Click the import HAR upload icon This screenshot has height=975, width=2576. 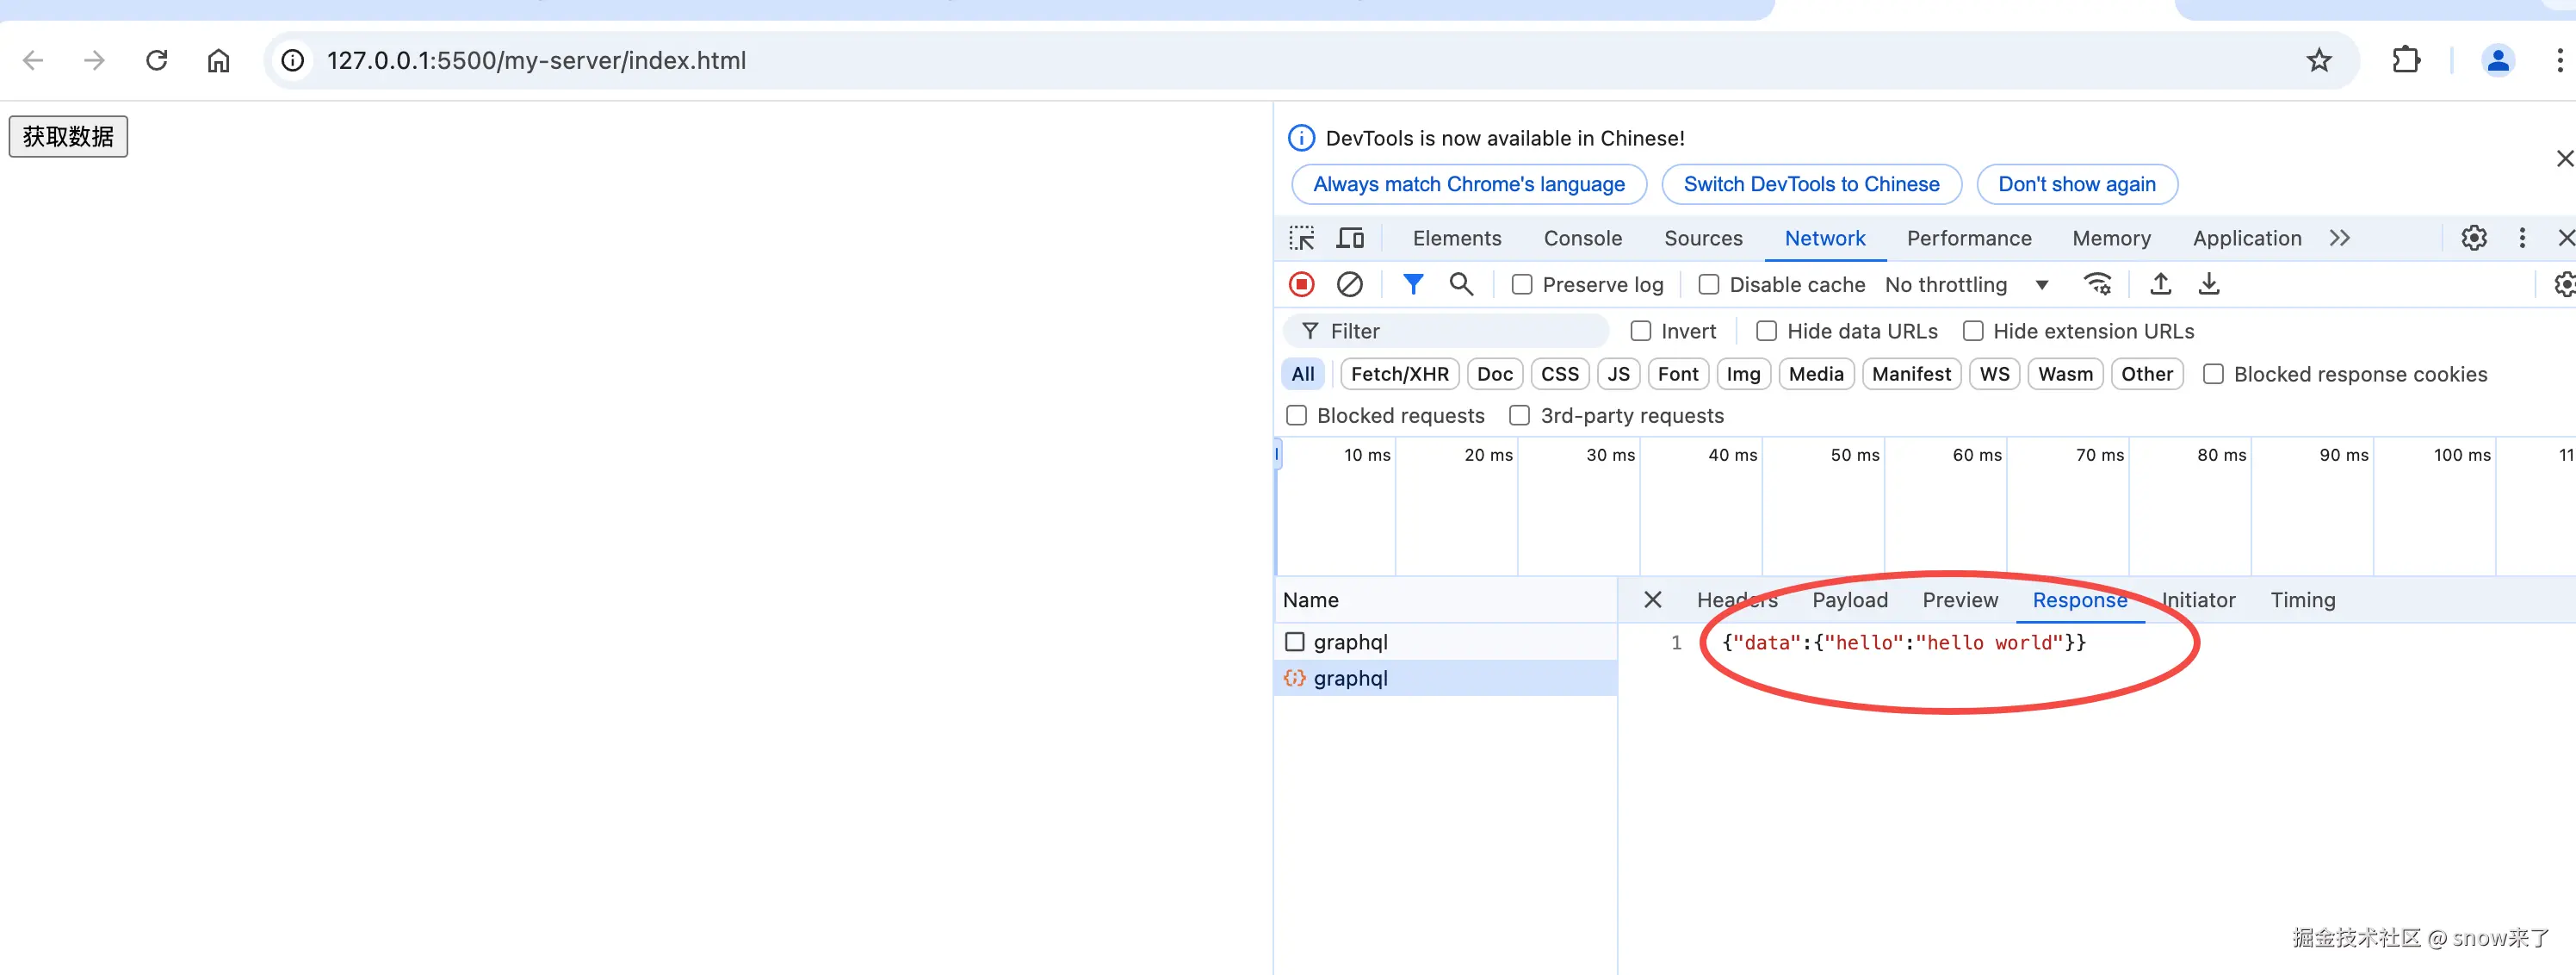click(2160, 285)
